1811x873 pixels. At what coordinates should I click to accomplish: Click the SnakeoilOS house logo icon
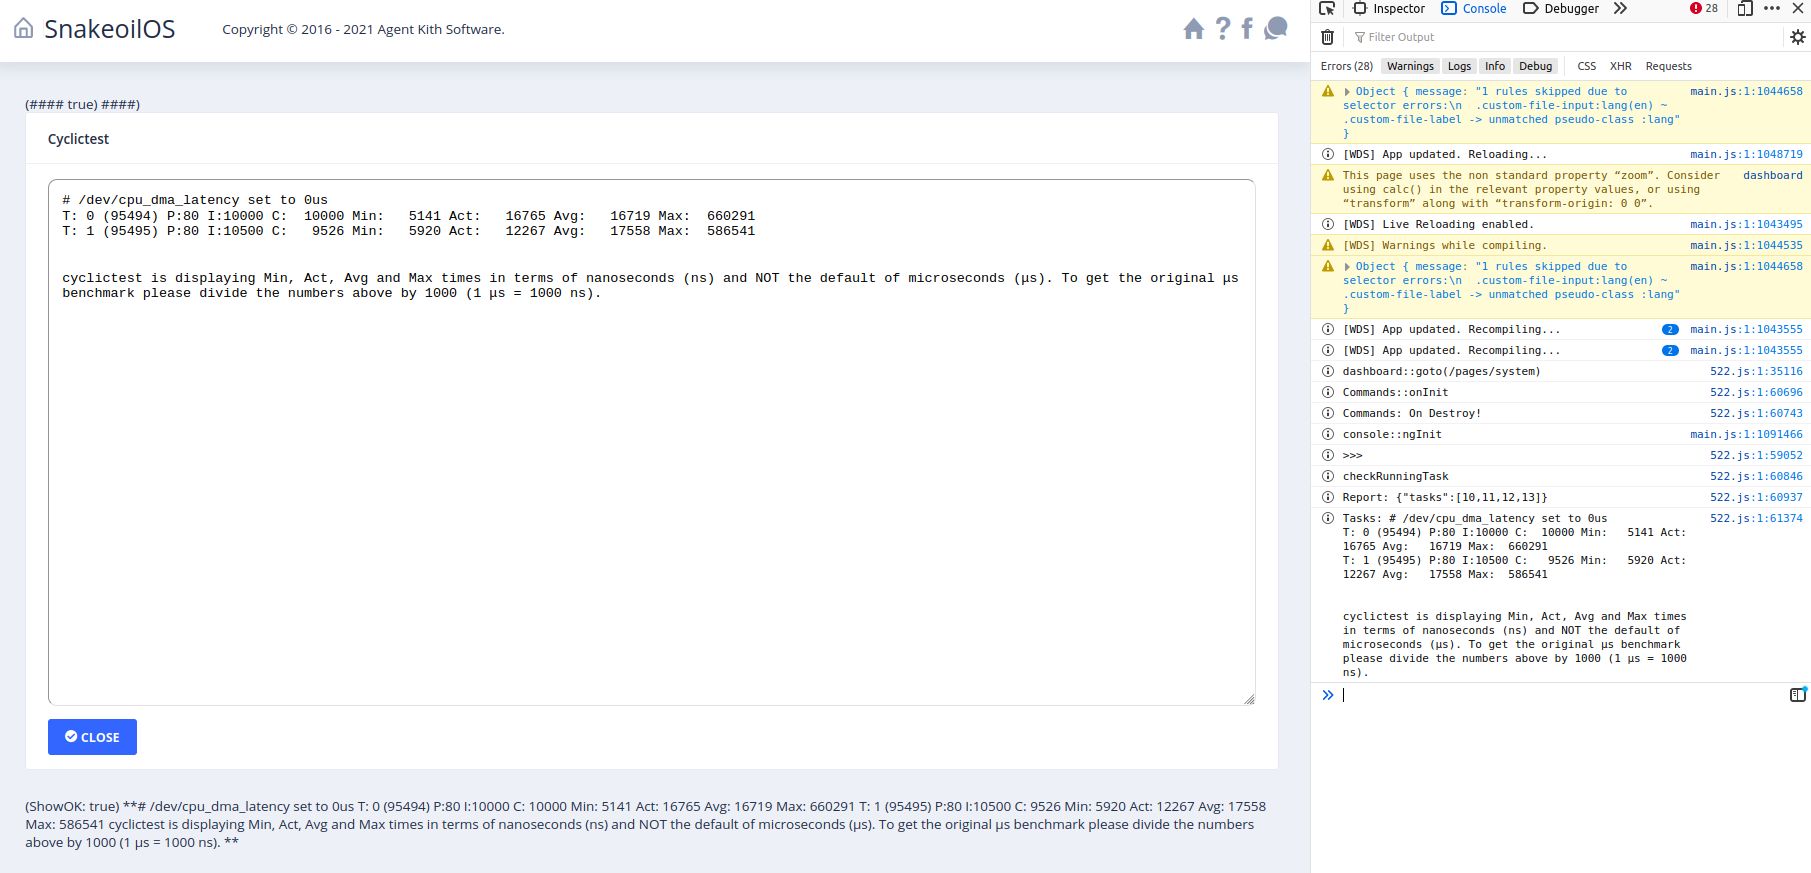[x=23, y=29]
